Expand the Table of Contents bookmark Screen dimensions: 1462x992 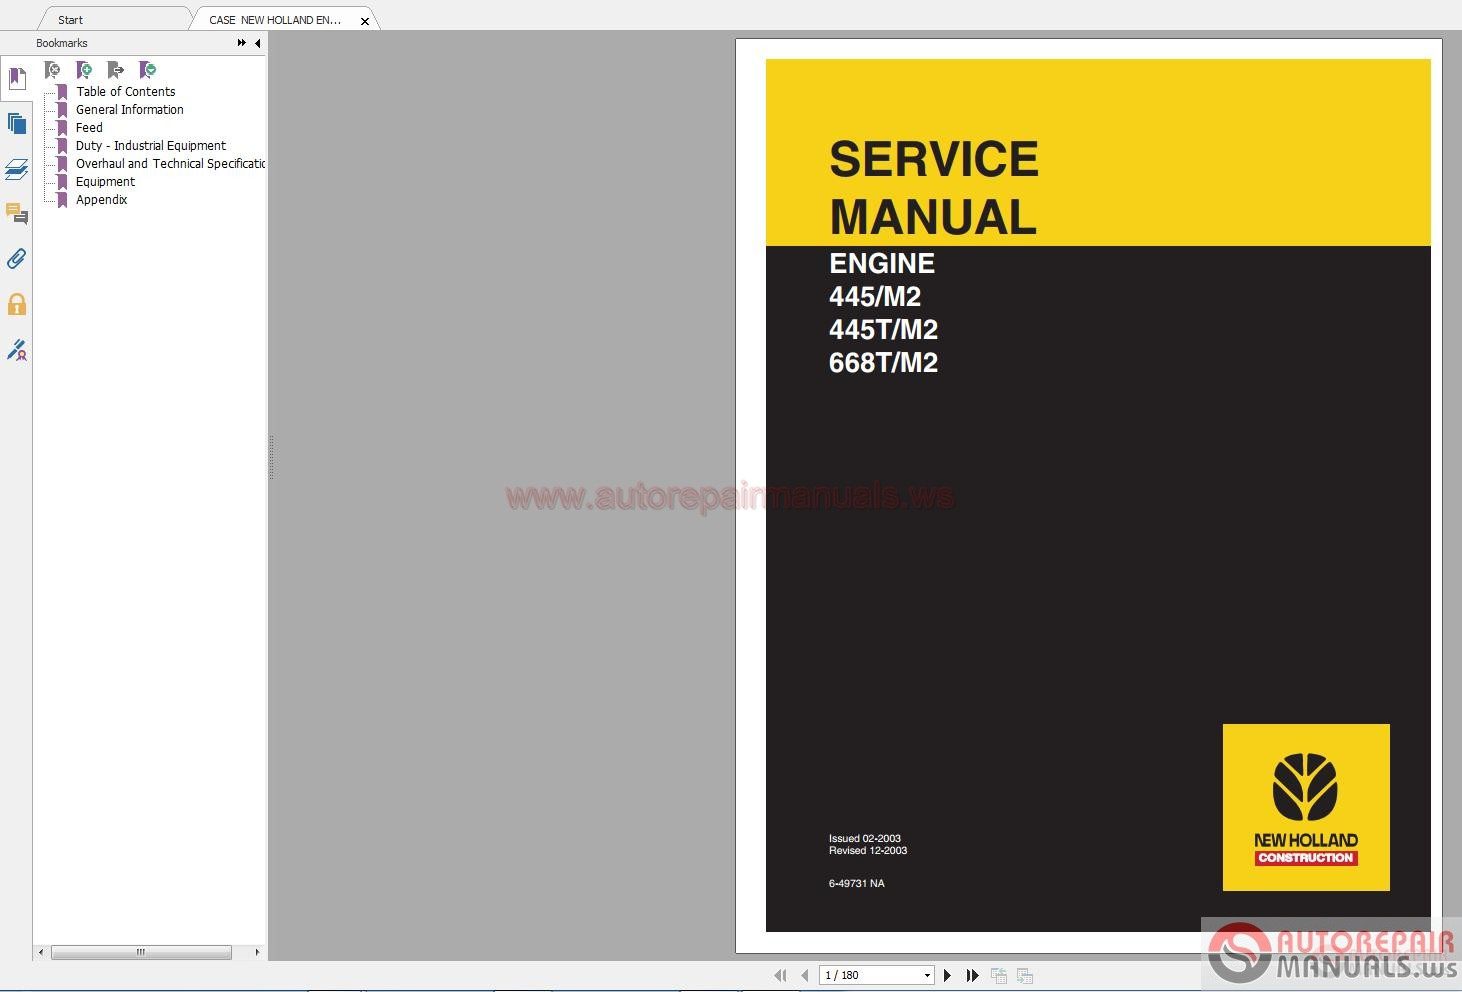click(125, 91)
